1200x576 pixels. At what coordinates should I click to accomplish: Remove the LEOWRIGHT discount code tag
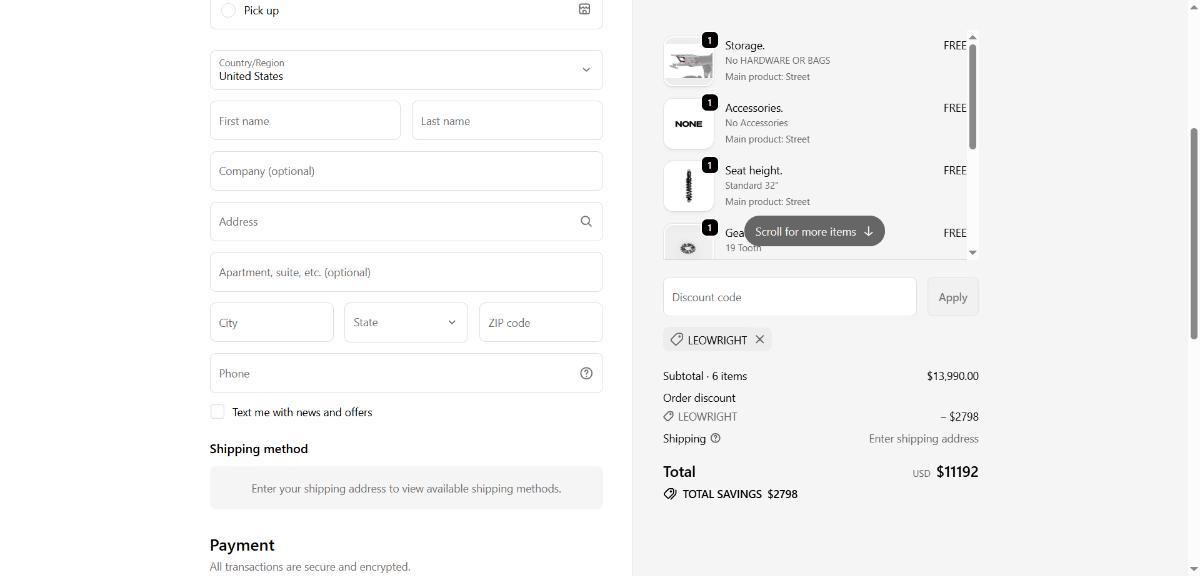click(760, 340)
